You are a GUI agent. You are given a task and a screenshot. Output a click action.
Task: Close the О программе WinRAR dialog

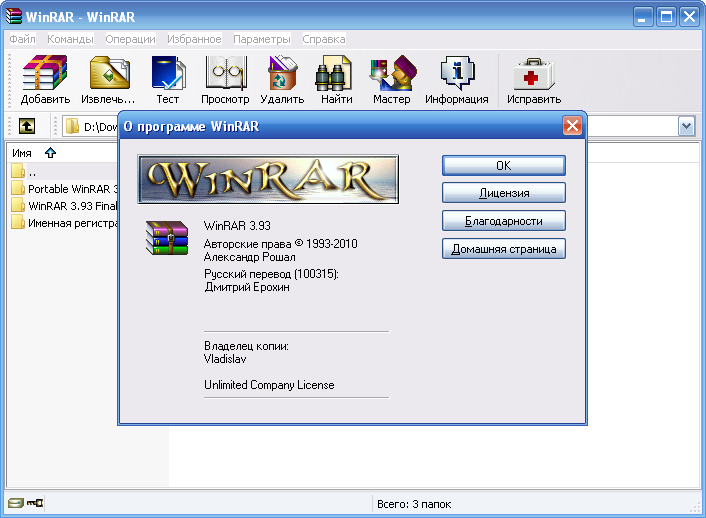coord(572,126)
